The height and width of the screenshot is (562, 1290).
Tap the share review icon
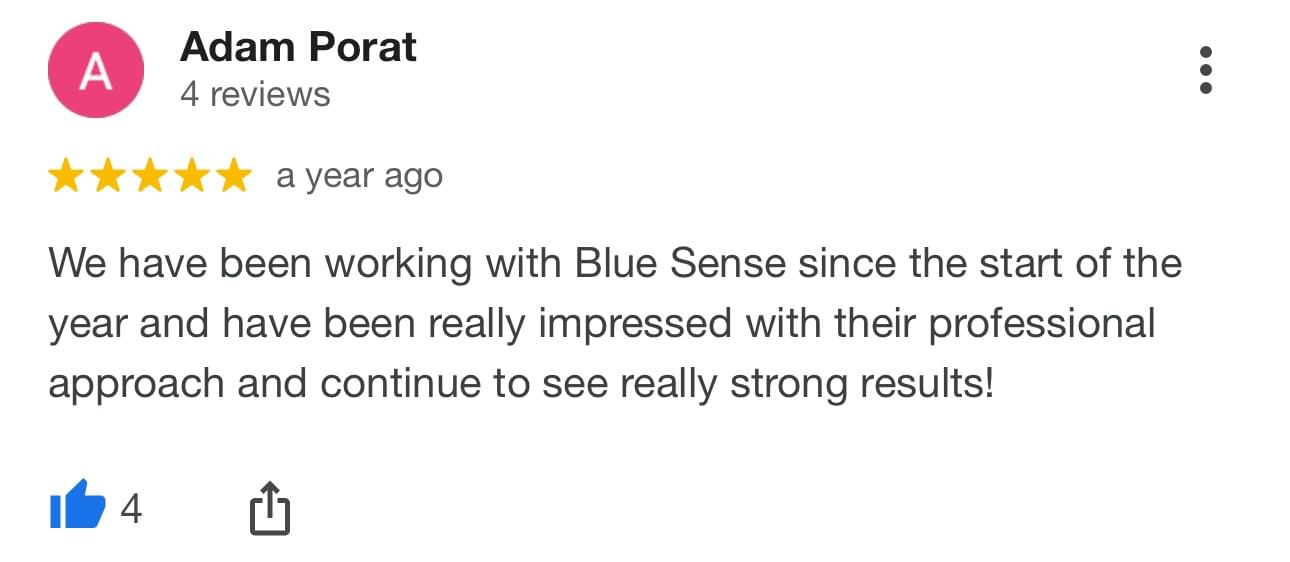268,508
